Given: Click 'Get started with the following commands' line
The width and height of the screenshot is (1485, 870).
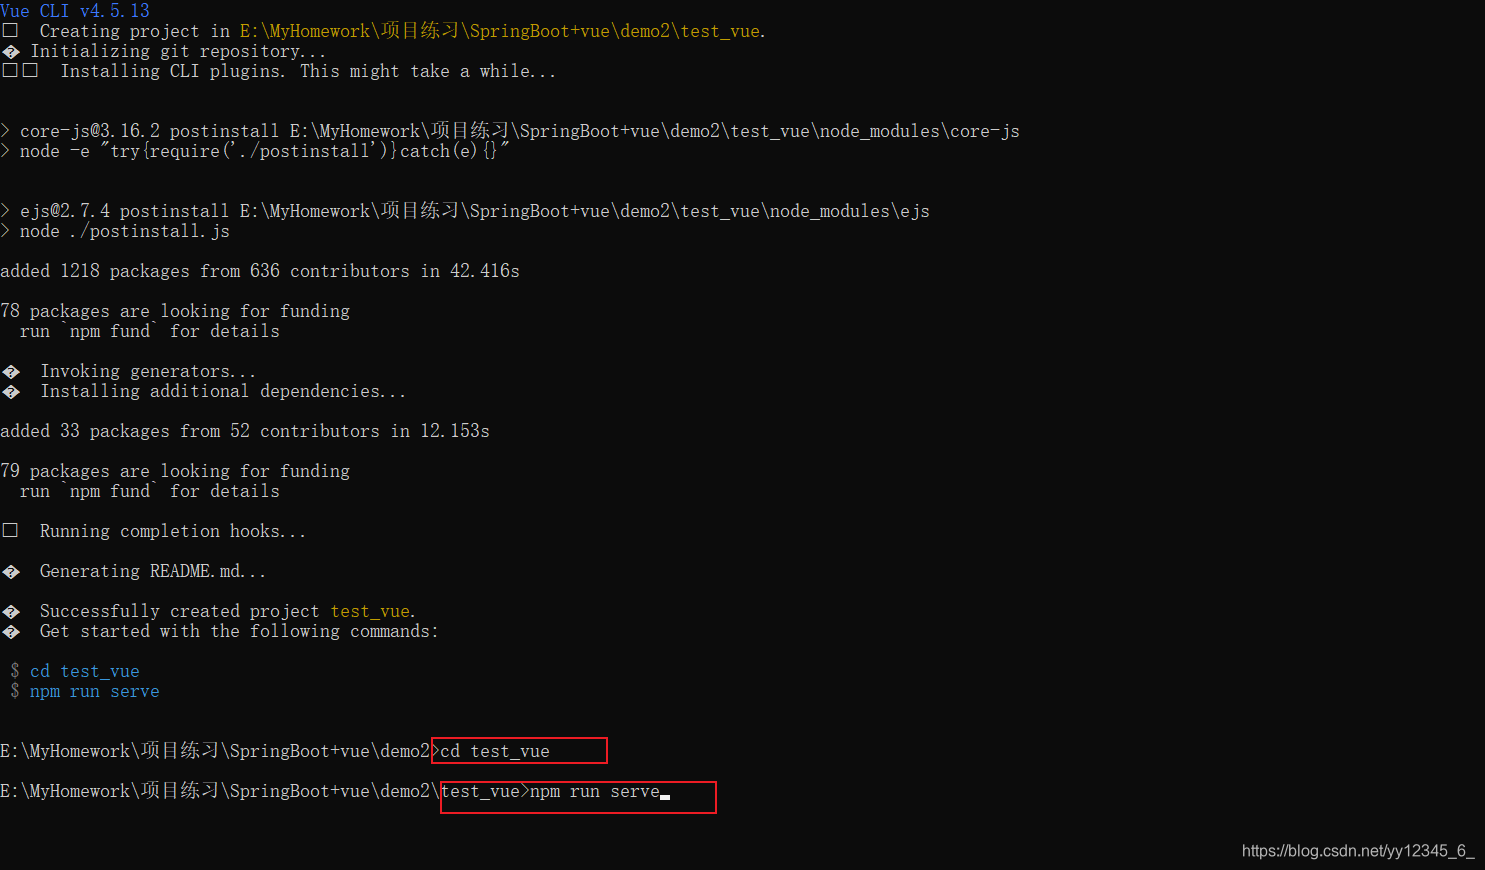Looking at the screenshot, I should click(x=220, y=631).
